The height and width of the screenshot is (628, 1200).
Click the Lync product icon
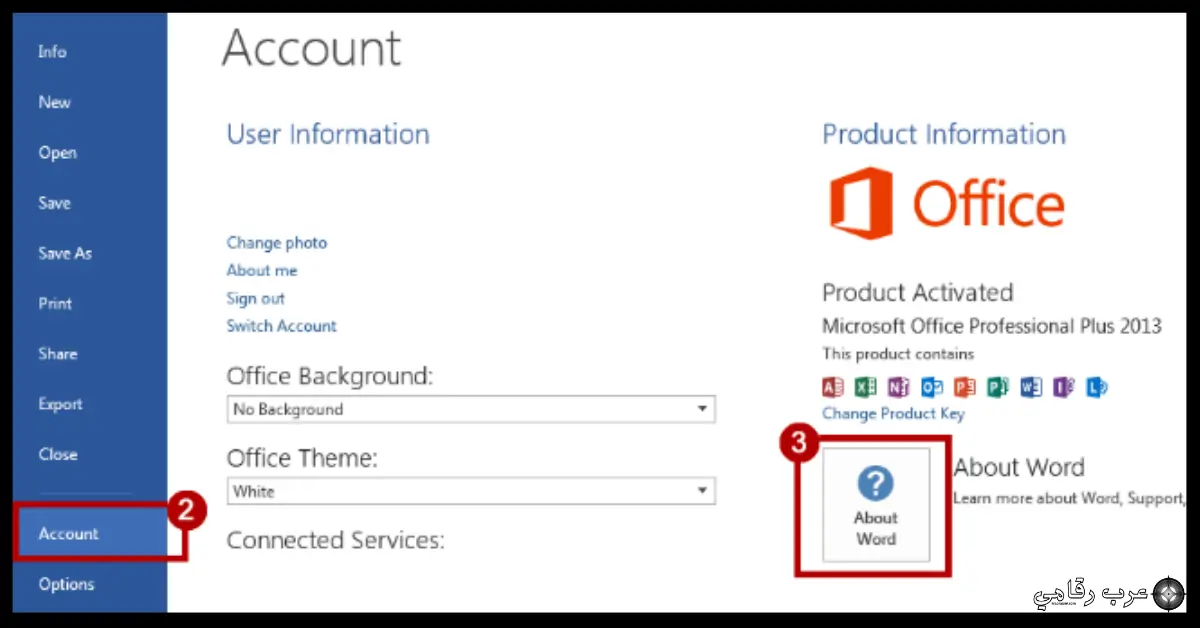click(1097, 387)
